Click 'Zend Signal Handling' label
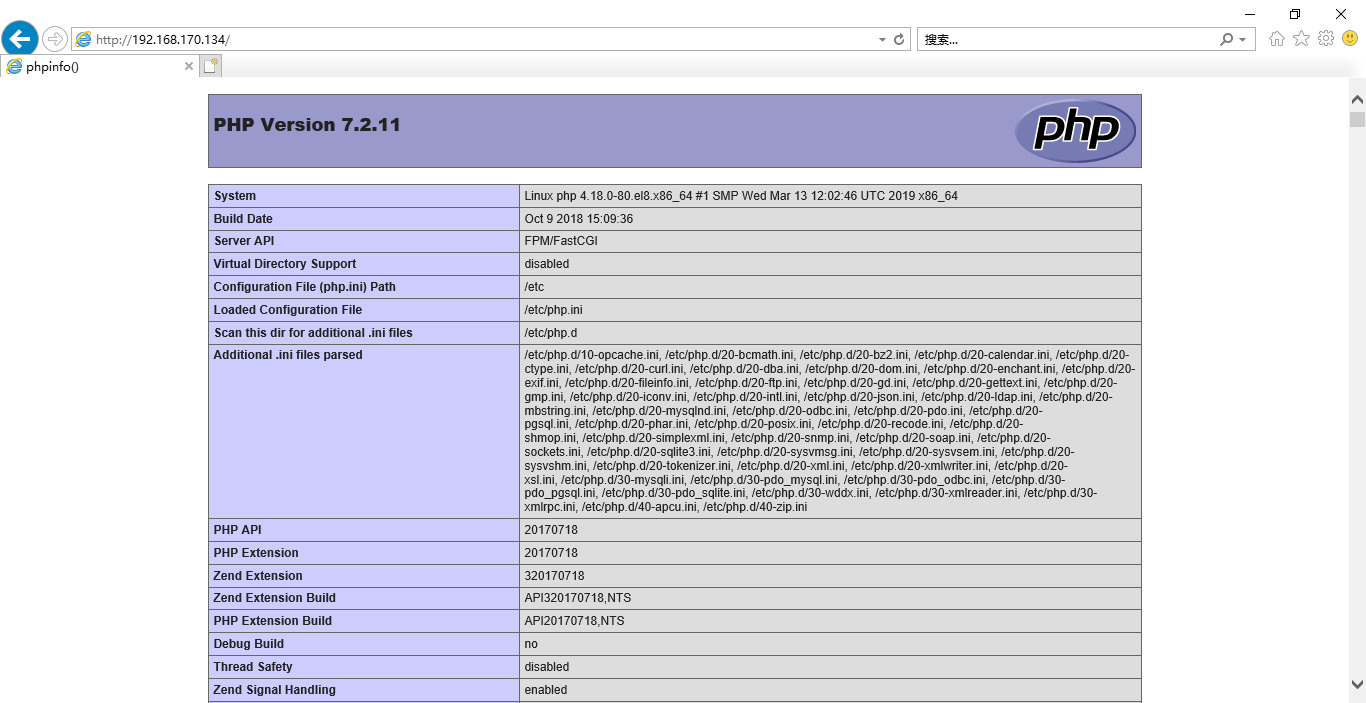Image resolution: width=1366 pixels, height=703 pixels. click(x=275, y=690)
